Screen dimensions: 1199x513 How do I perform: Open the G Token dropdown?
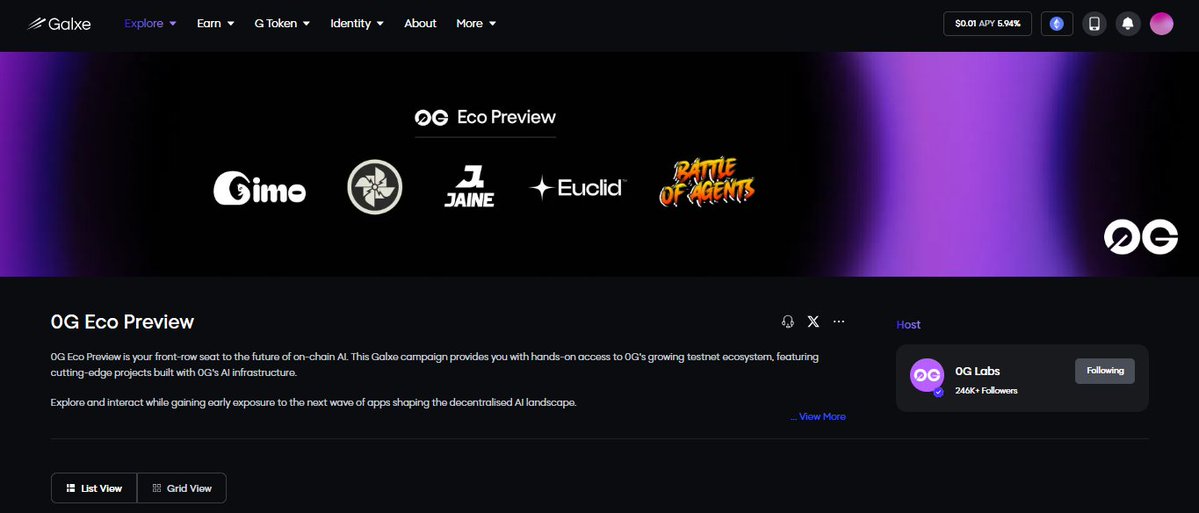tap(282, 24)
